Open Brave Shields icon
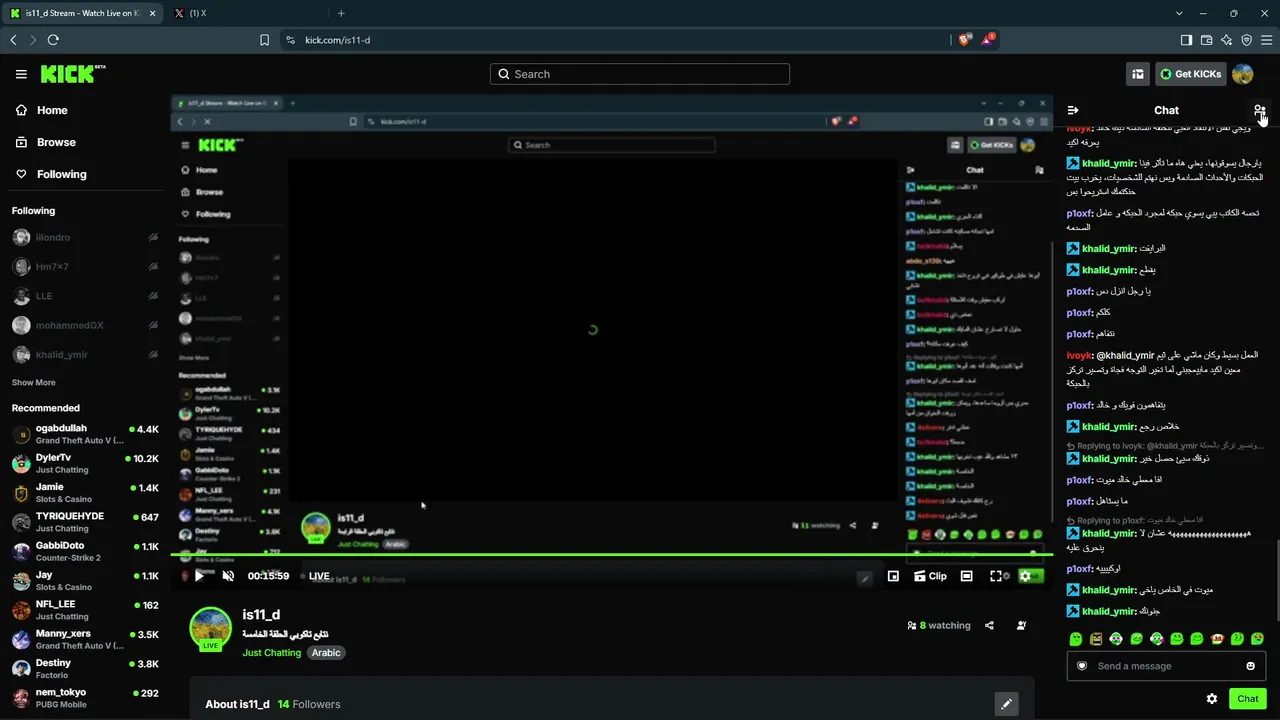 [964, 40]
